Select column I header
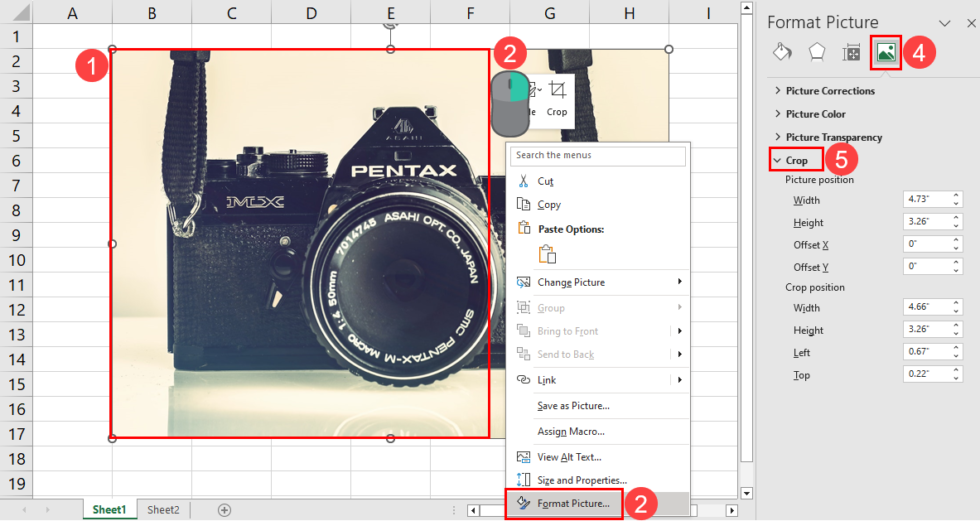 coord(708,13)
